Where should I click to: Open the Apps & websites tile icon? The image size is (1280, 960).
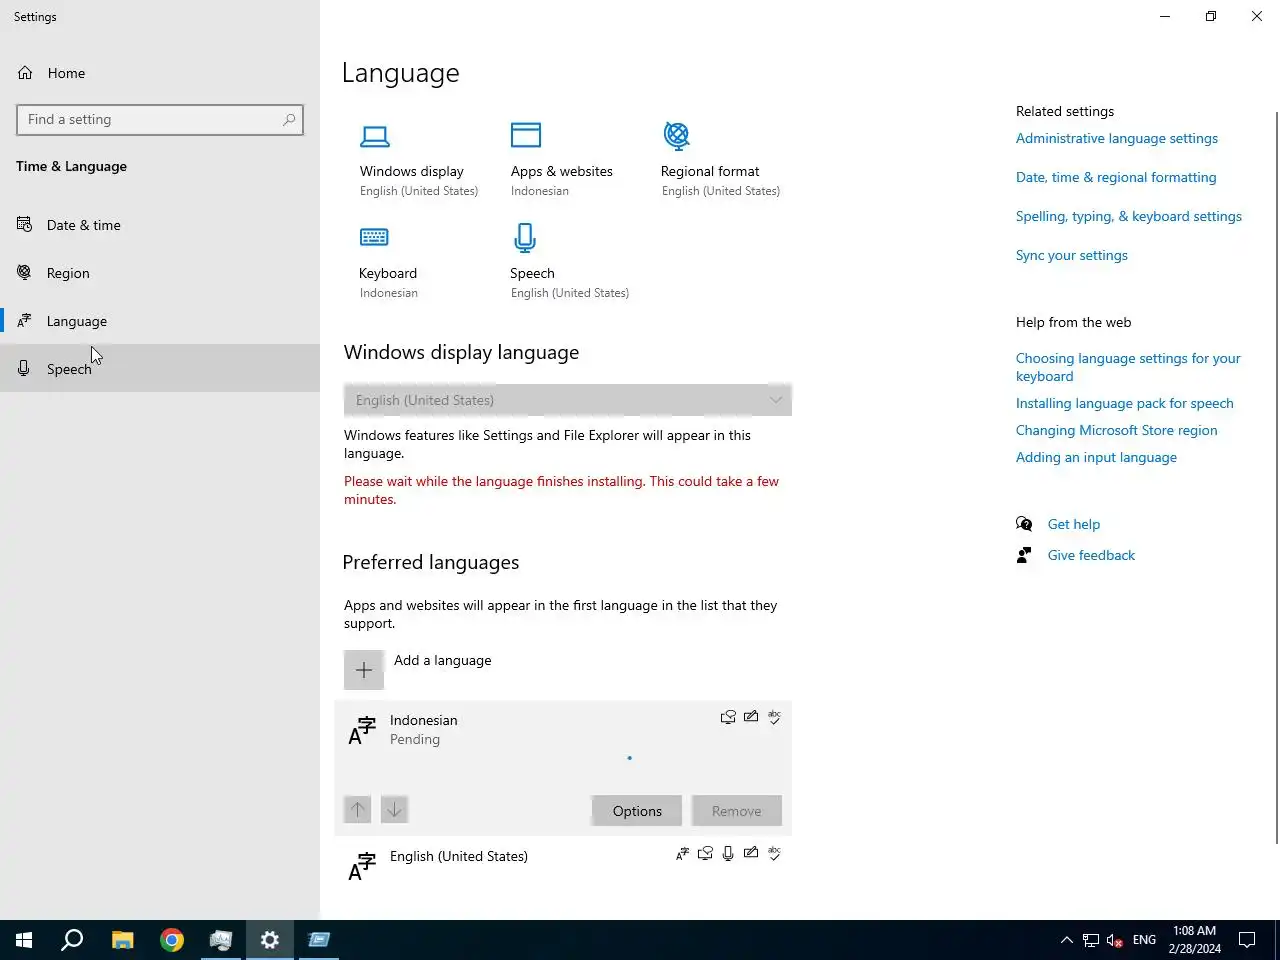pos(526,135)
